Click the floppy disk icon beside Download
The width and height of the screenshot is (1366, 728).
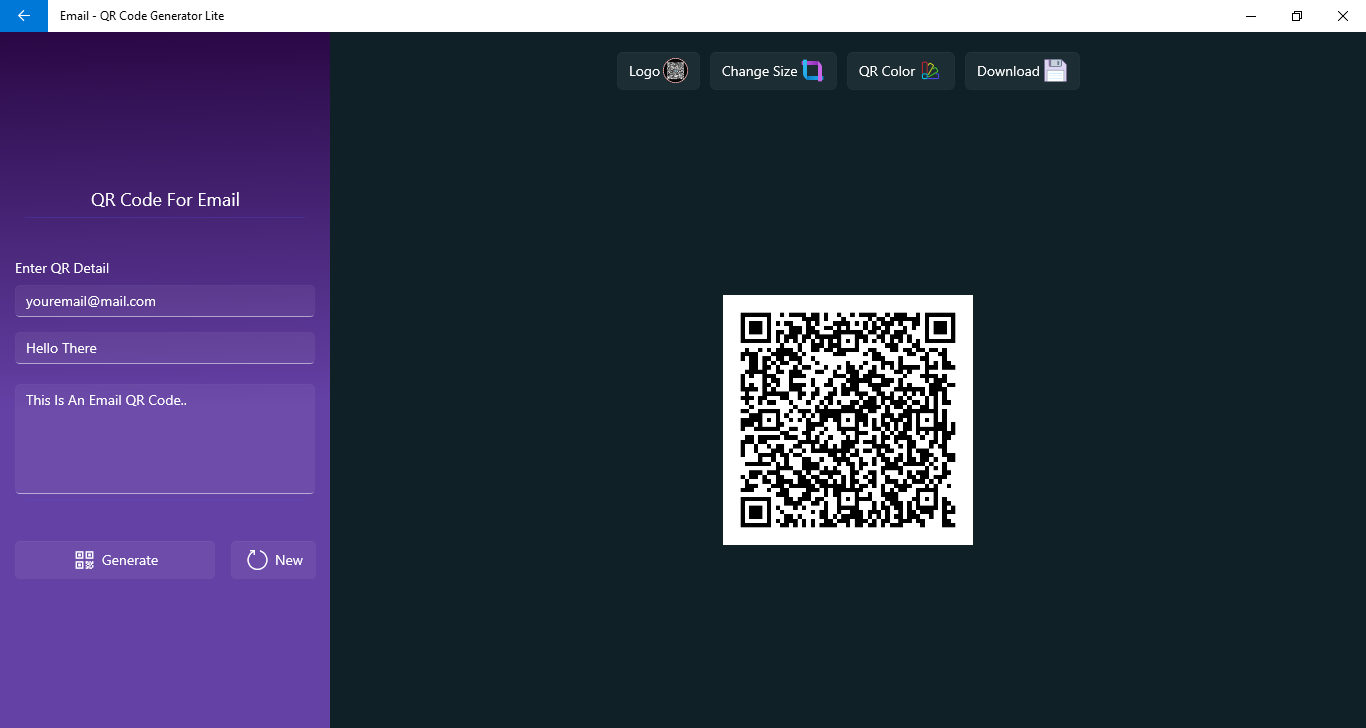click(x=1055, y=71)
